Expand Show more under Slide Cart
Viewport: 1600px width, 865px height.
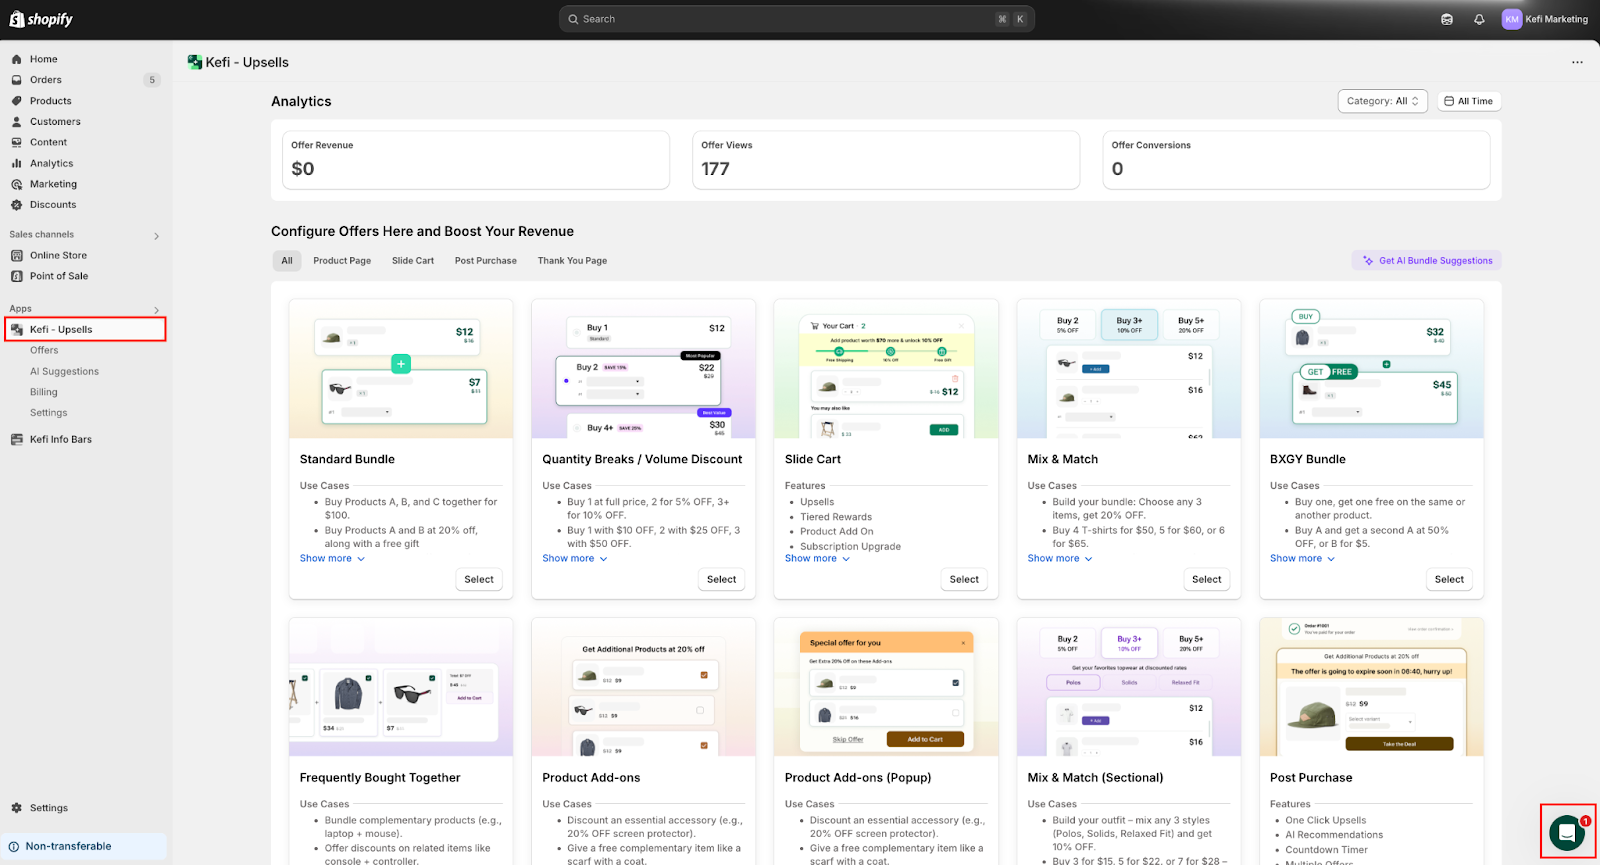click(817, 559)
